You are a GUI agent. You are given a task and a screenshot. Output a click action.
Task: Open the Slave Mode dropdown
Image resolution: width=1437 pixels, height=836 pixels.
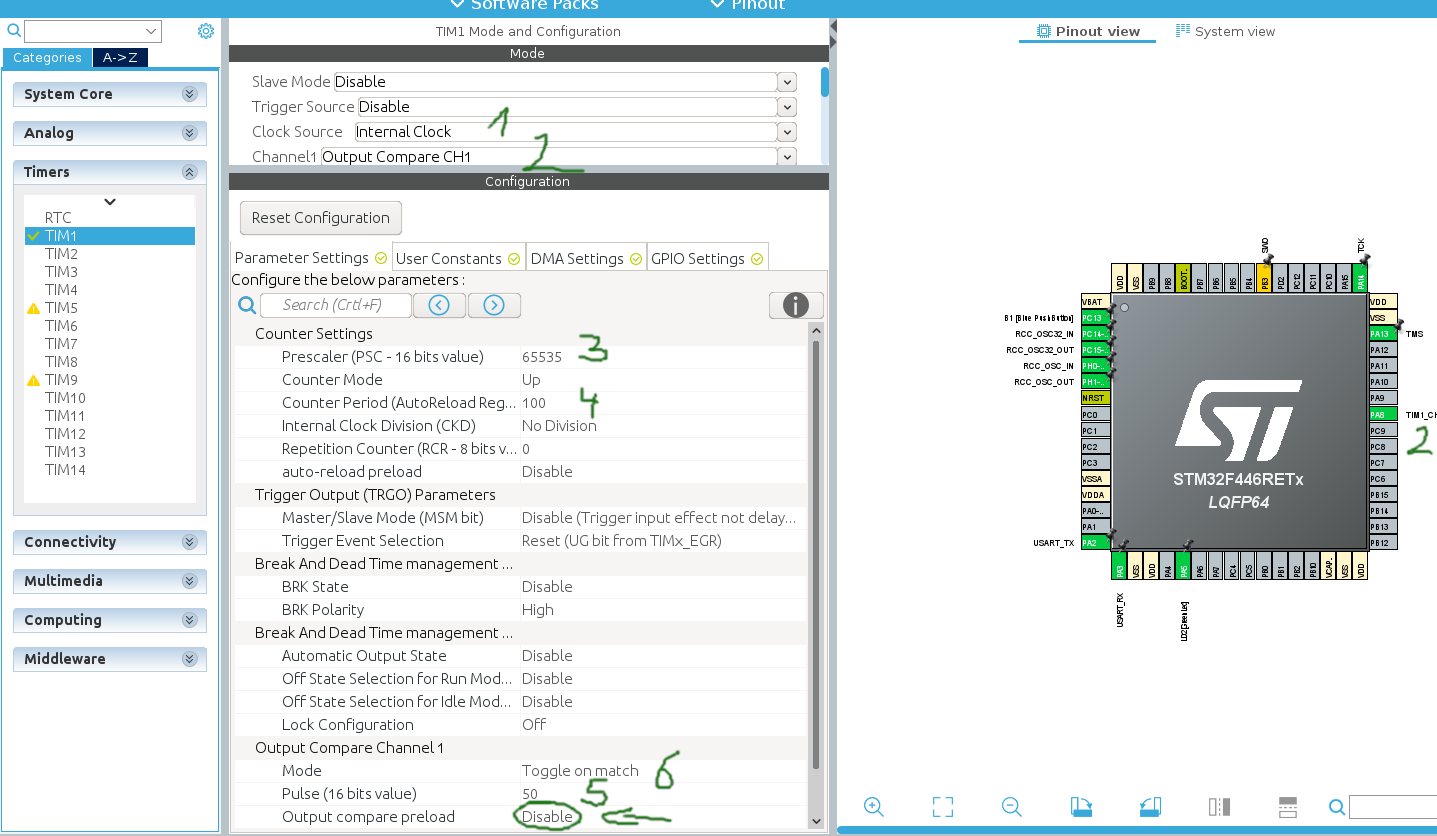787,82
